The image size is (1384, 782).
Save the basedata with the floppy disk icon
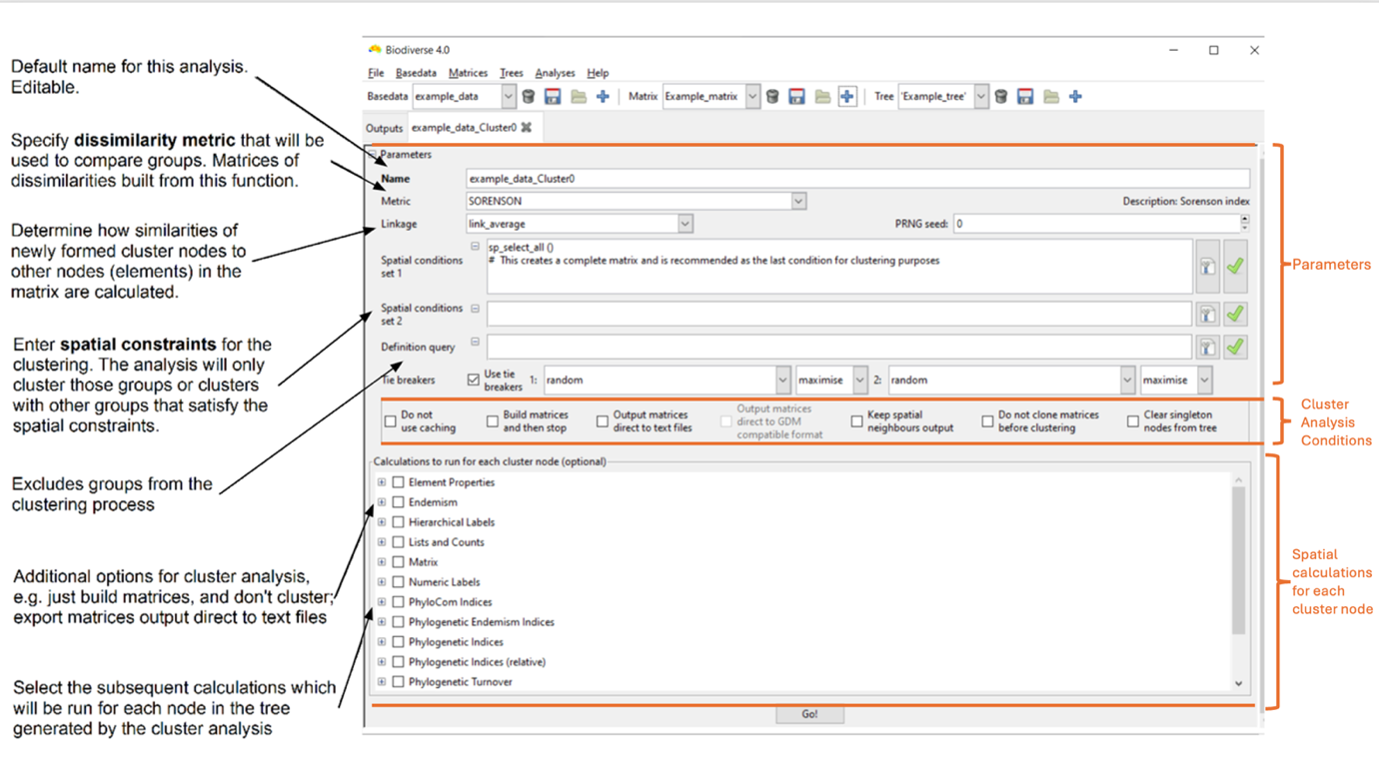pyautogui.click(x=552, y=97)
